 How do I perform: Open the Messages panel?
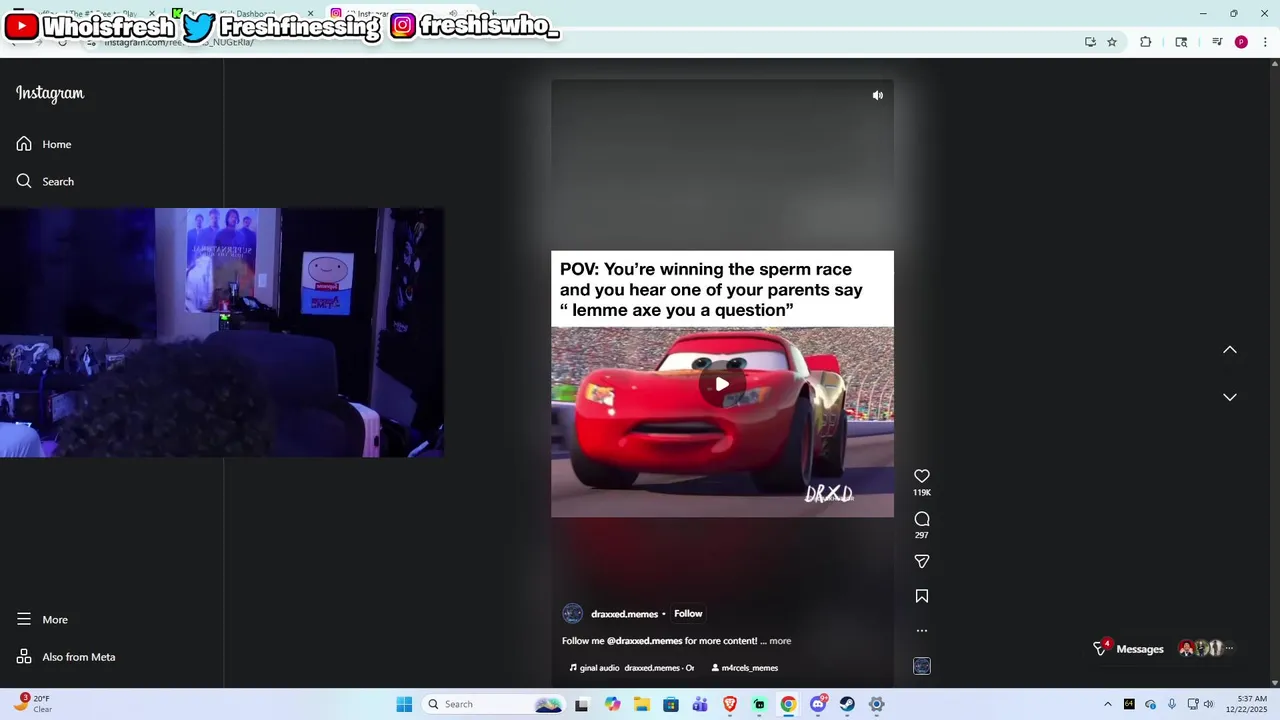[x=1140, y=649]
